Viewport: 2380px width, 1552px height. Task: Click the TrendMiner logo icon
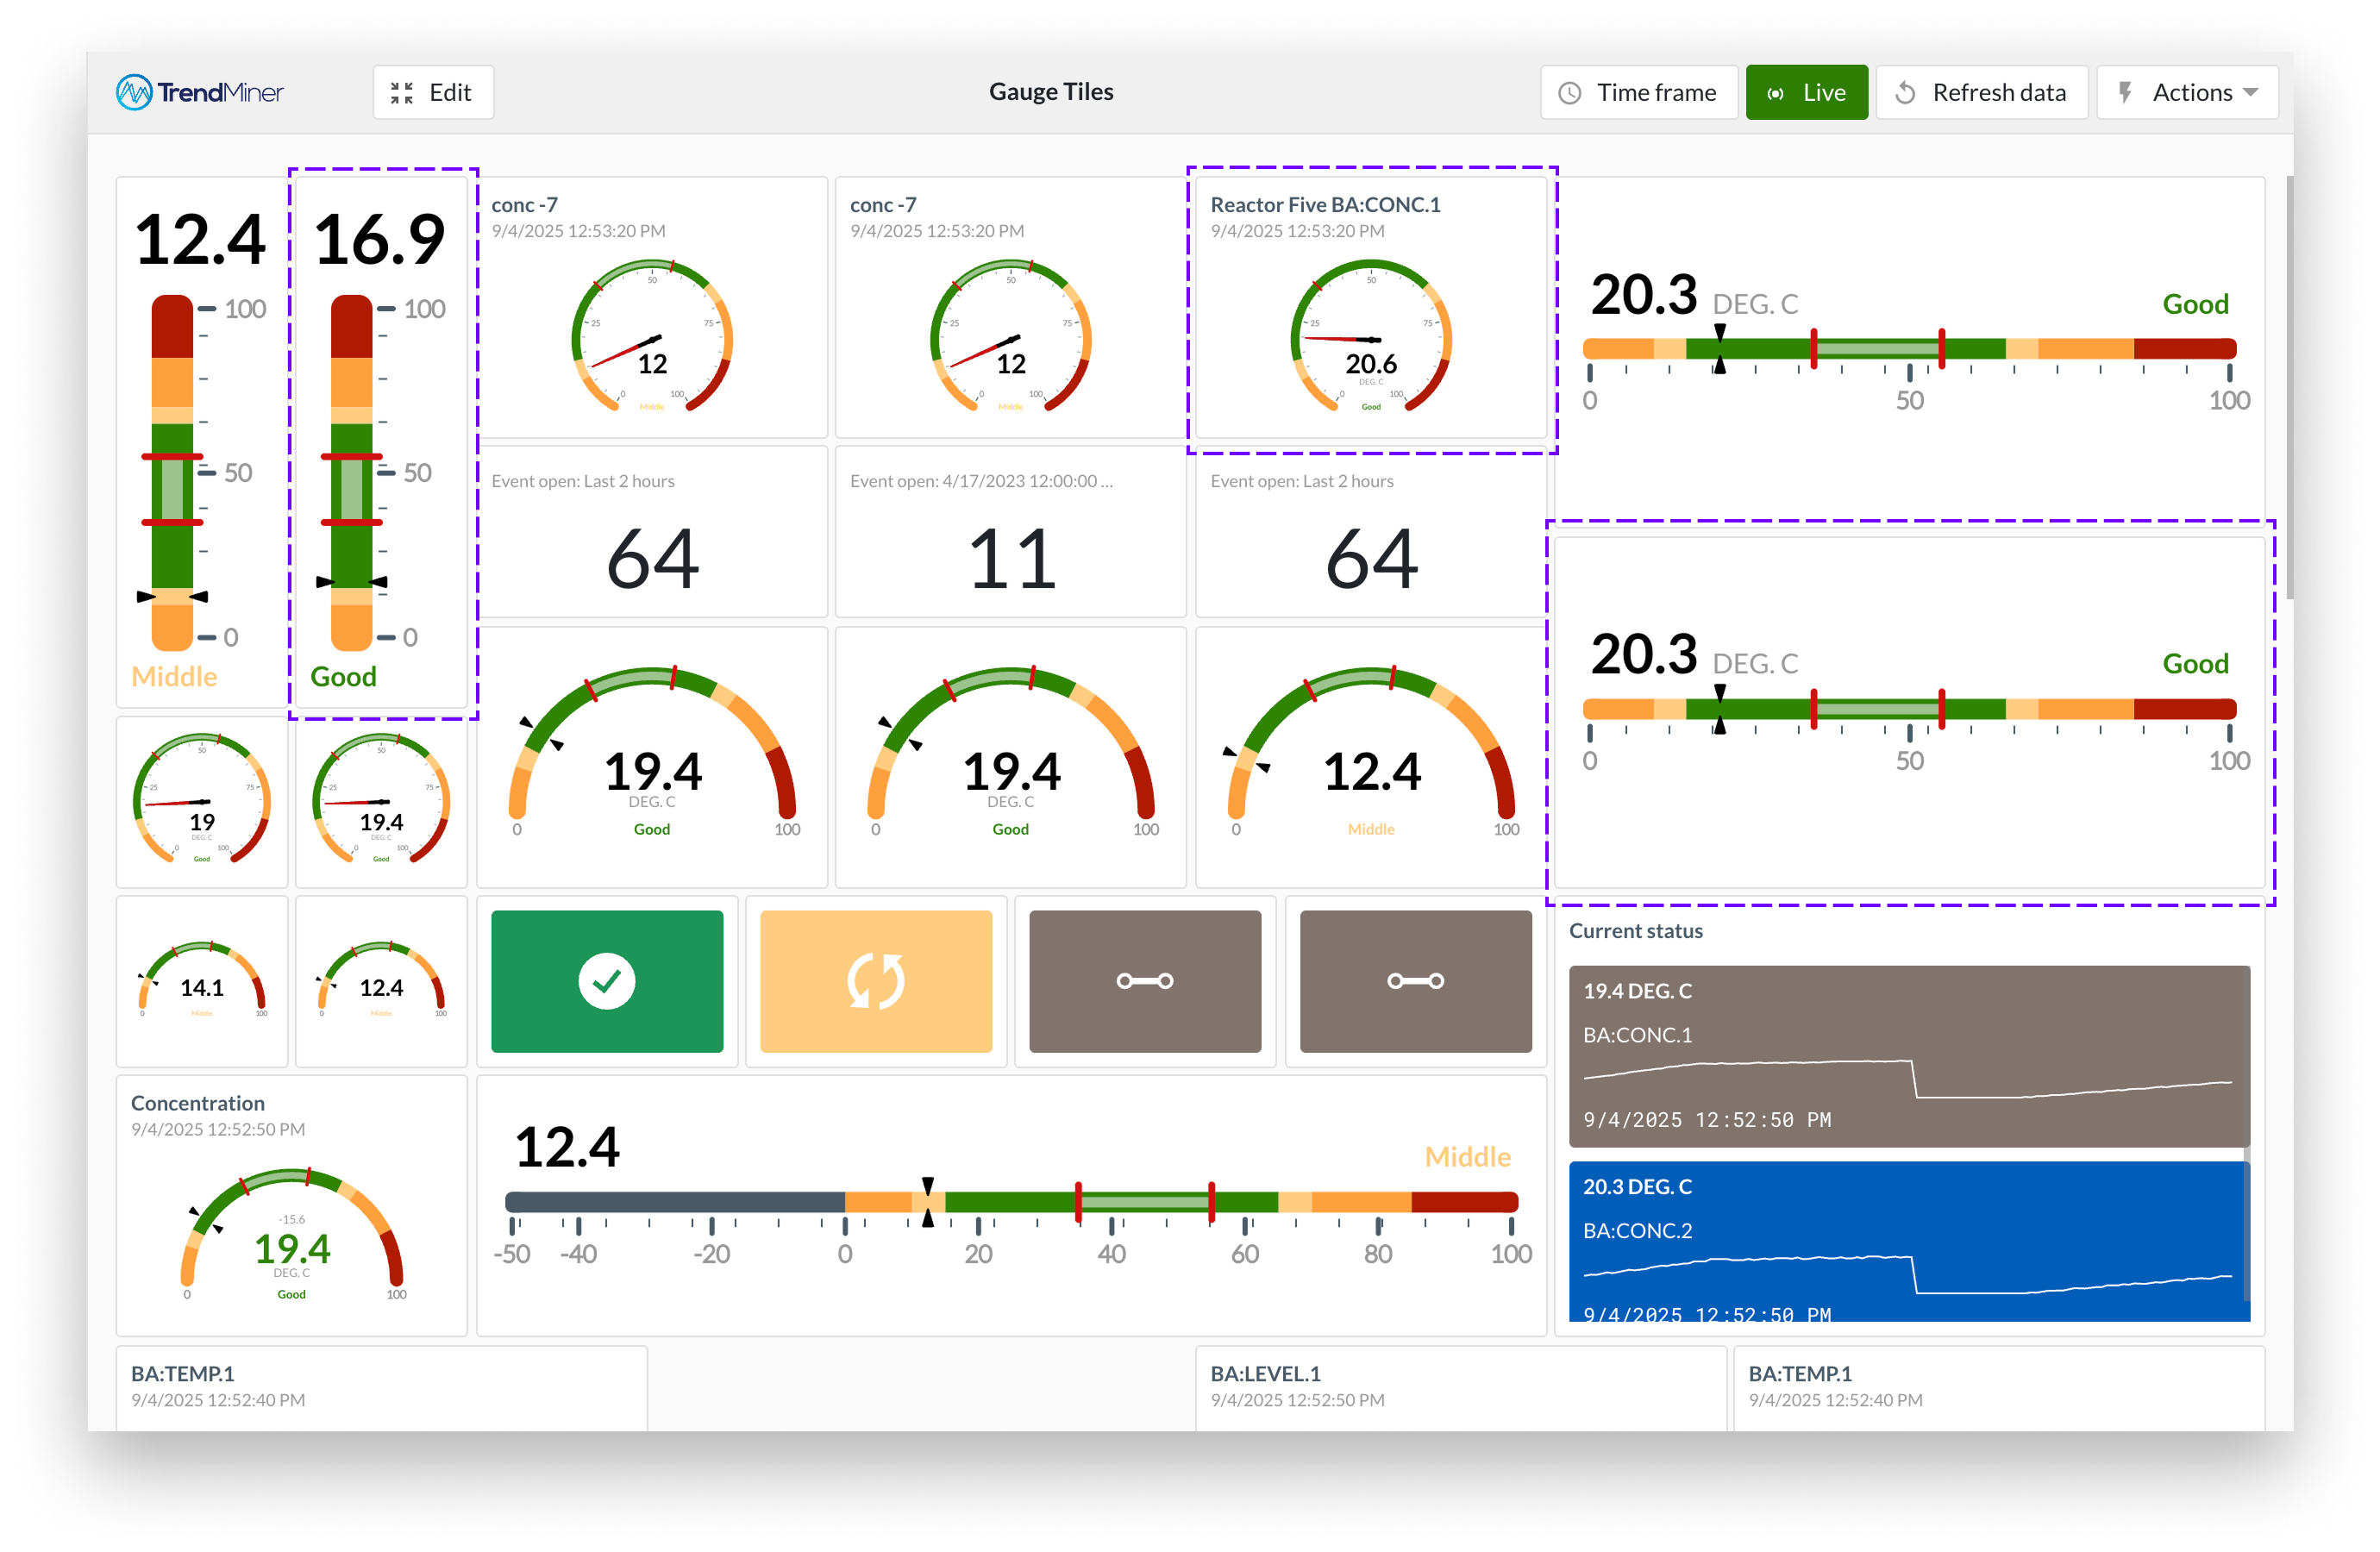pyautogui.click(x=134, y=92)
